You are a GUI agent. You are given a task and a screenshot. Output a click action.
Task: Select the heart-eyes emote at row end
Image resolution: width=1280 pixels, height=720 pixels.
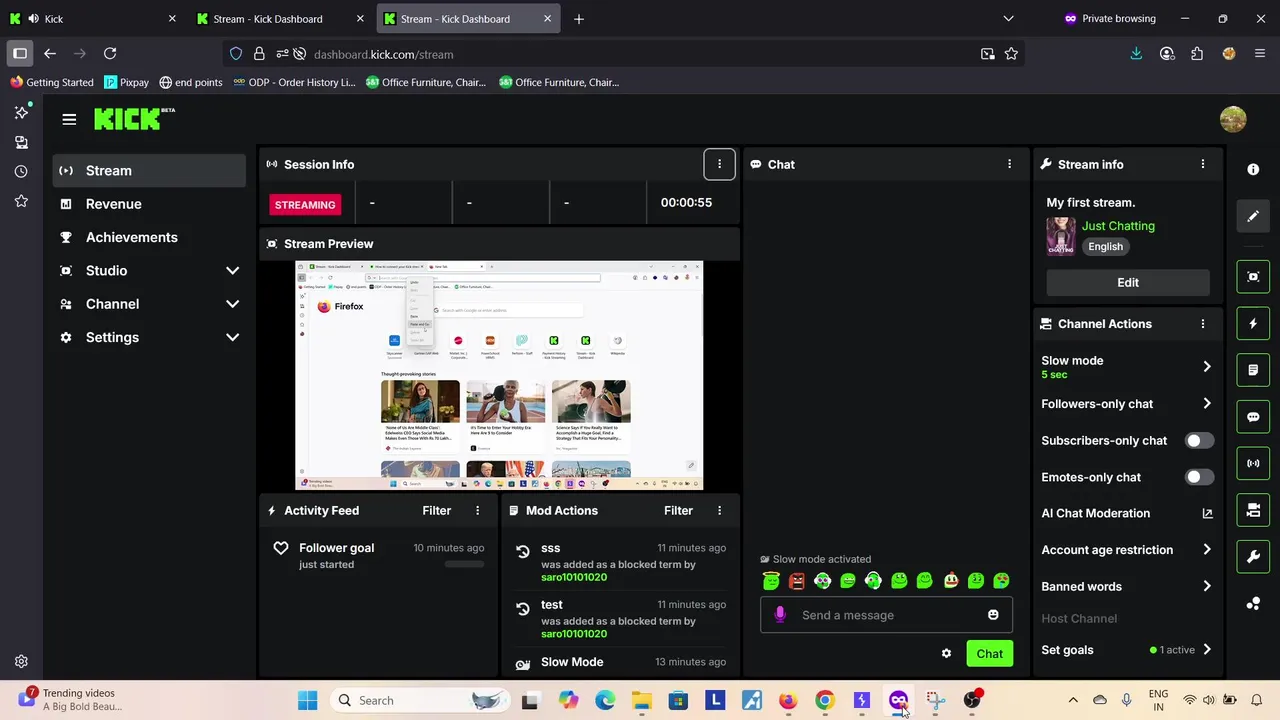[x=1001, y=581]
